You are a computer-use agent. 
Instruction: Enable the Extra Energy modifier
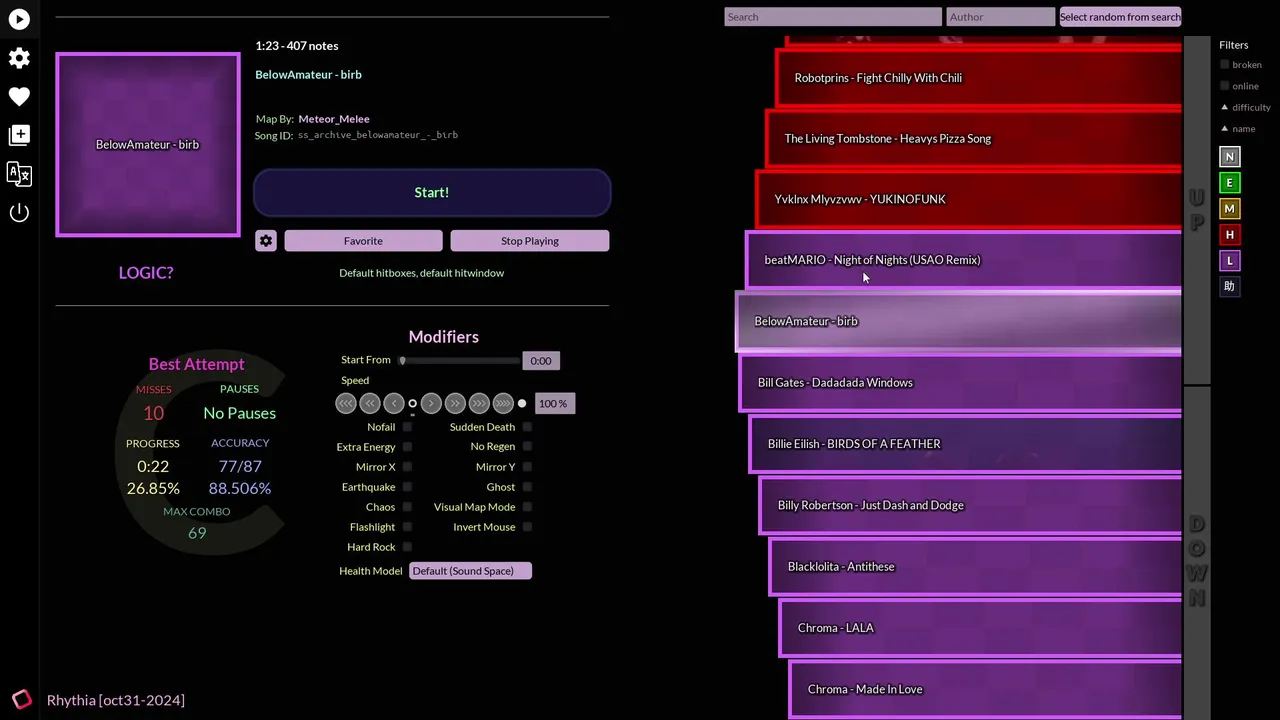(407, 447)
